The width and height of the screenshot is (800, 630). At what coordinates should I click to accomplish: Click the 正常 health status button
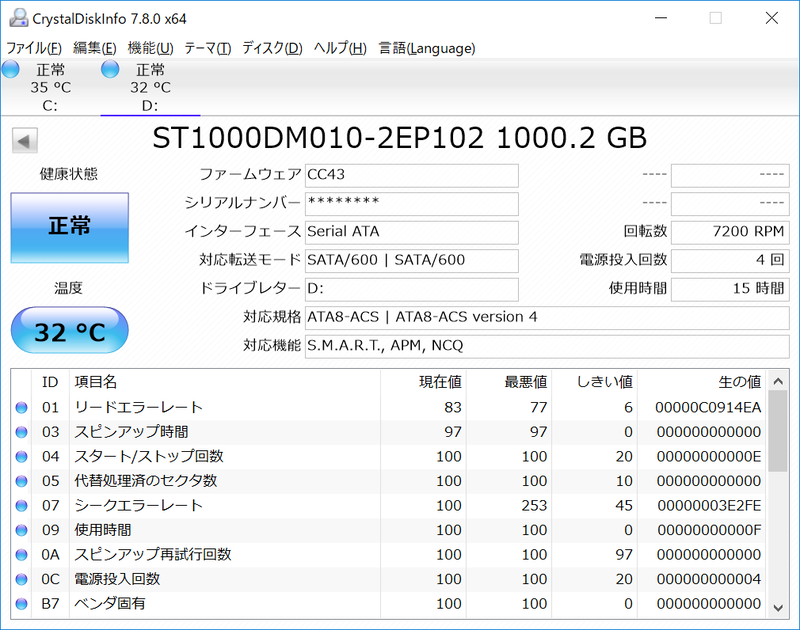(69, 228)
